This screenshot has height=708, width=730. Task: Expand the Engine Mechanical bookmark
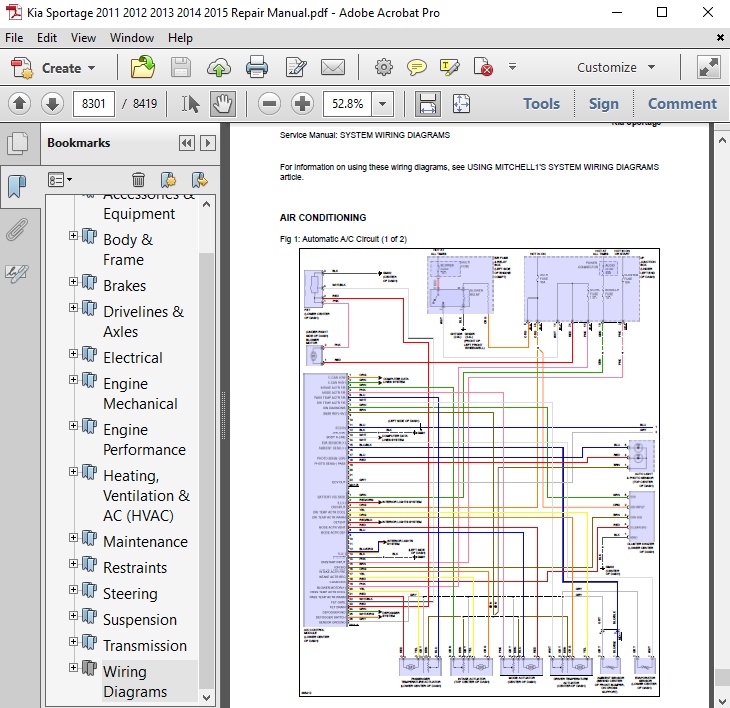click(73, 380)
